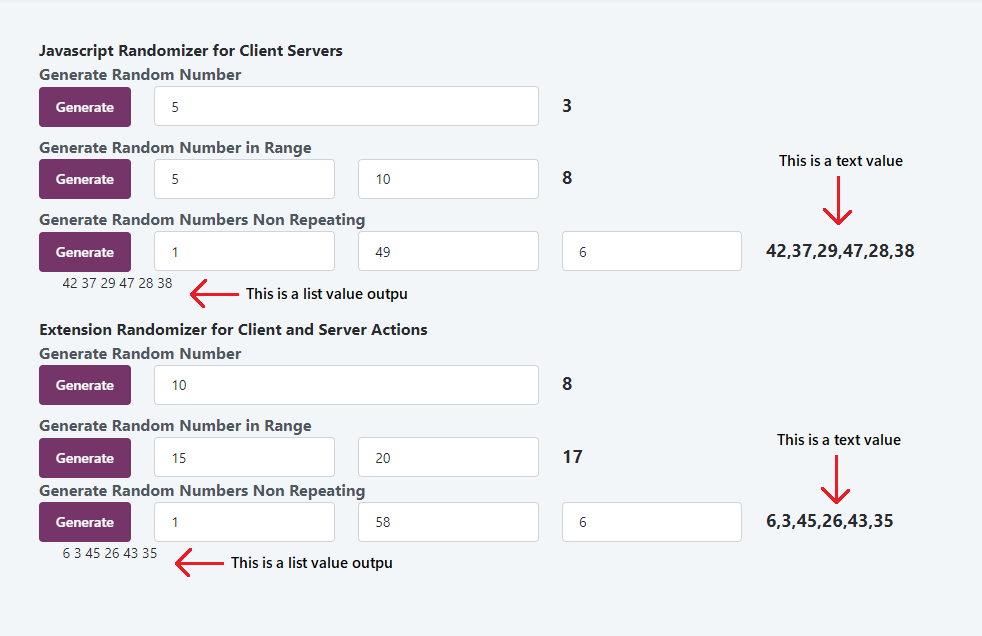Click the result value 17
Image resolution: width=982 pixels, height=636 pixels.
tap(572, 457)
